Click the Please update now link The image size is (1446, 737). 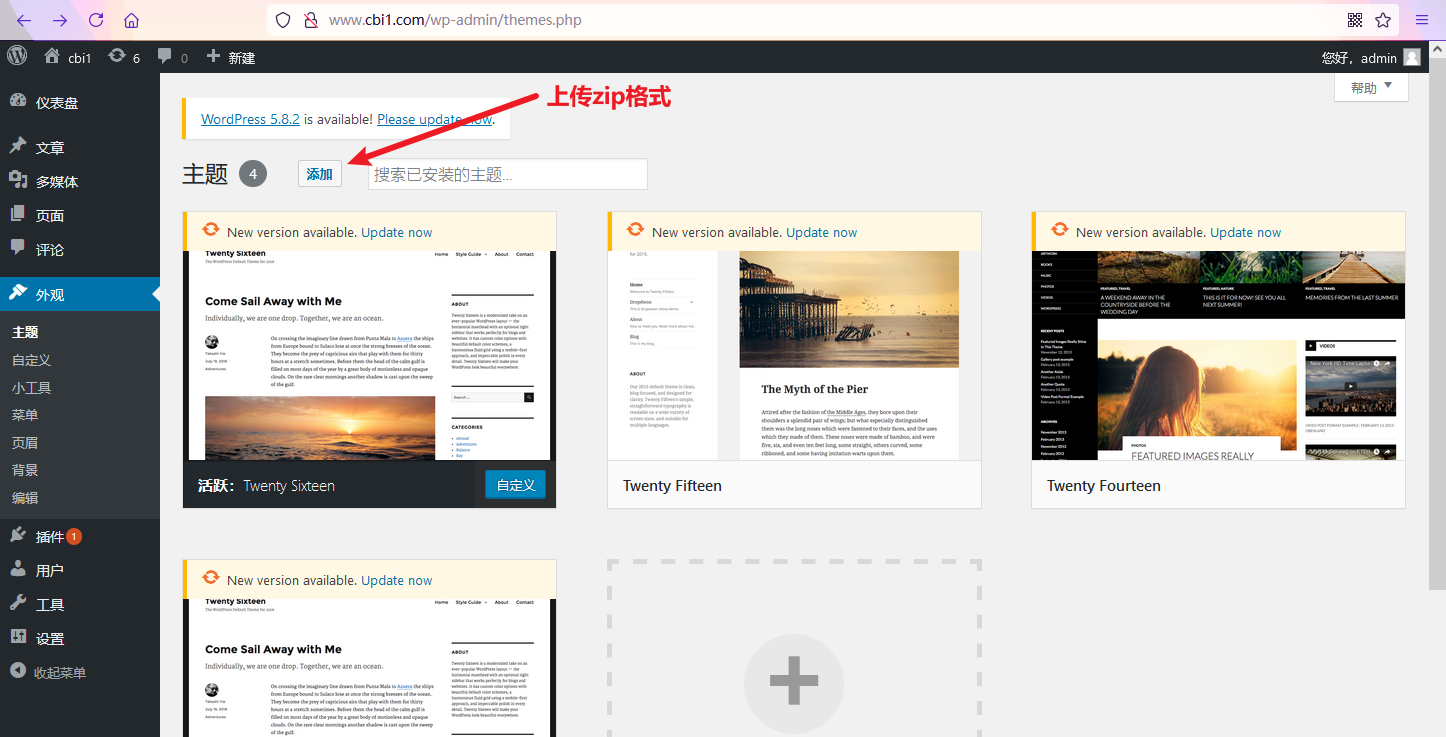coord(434,118)
